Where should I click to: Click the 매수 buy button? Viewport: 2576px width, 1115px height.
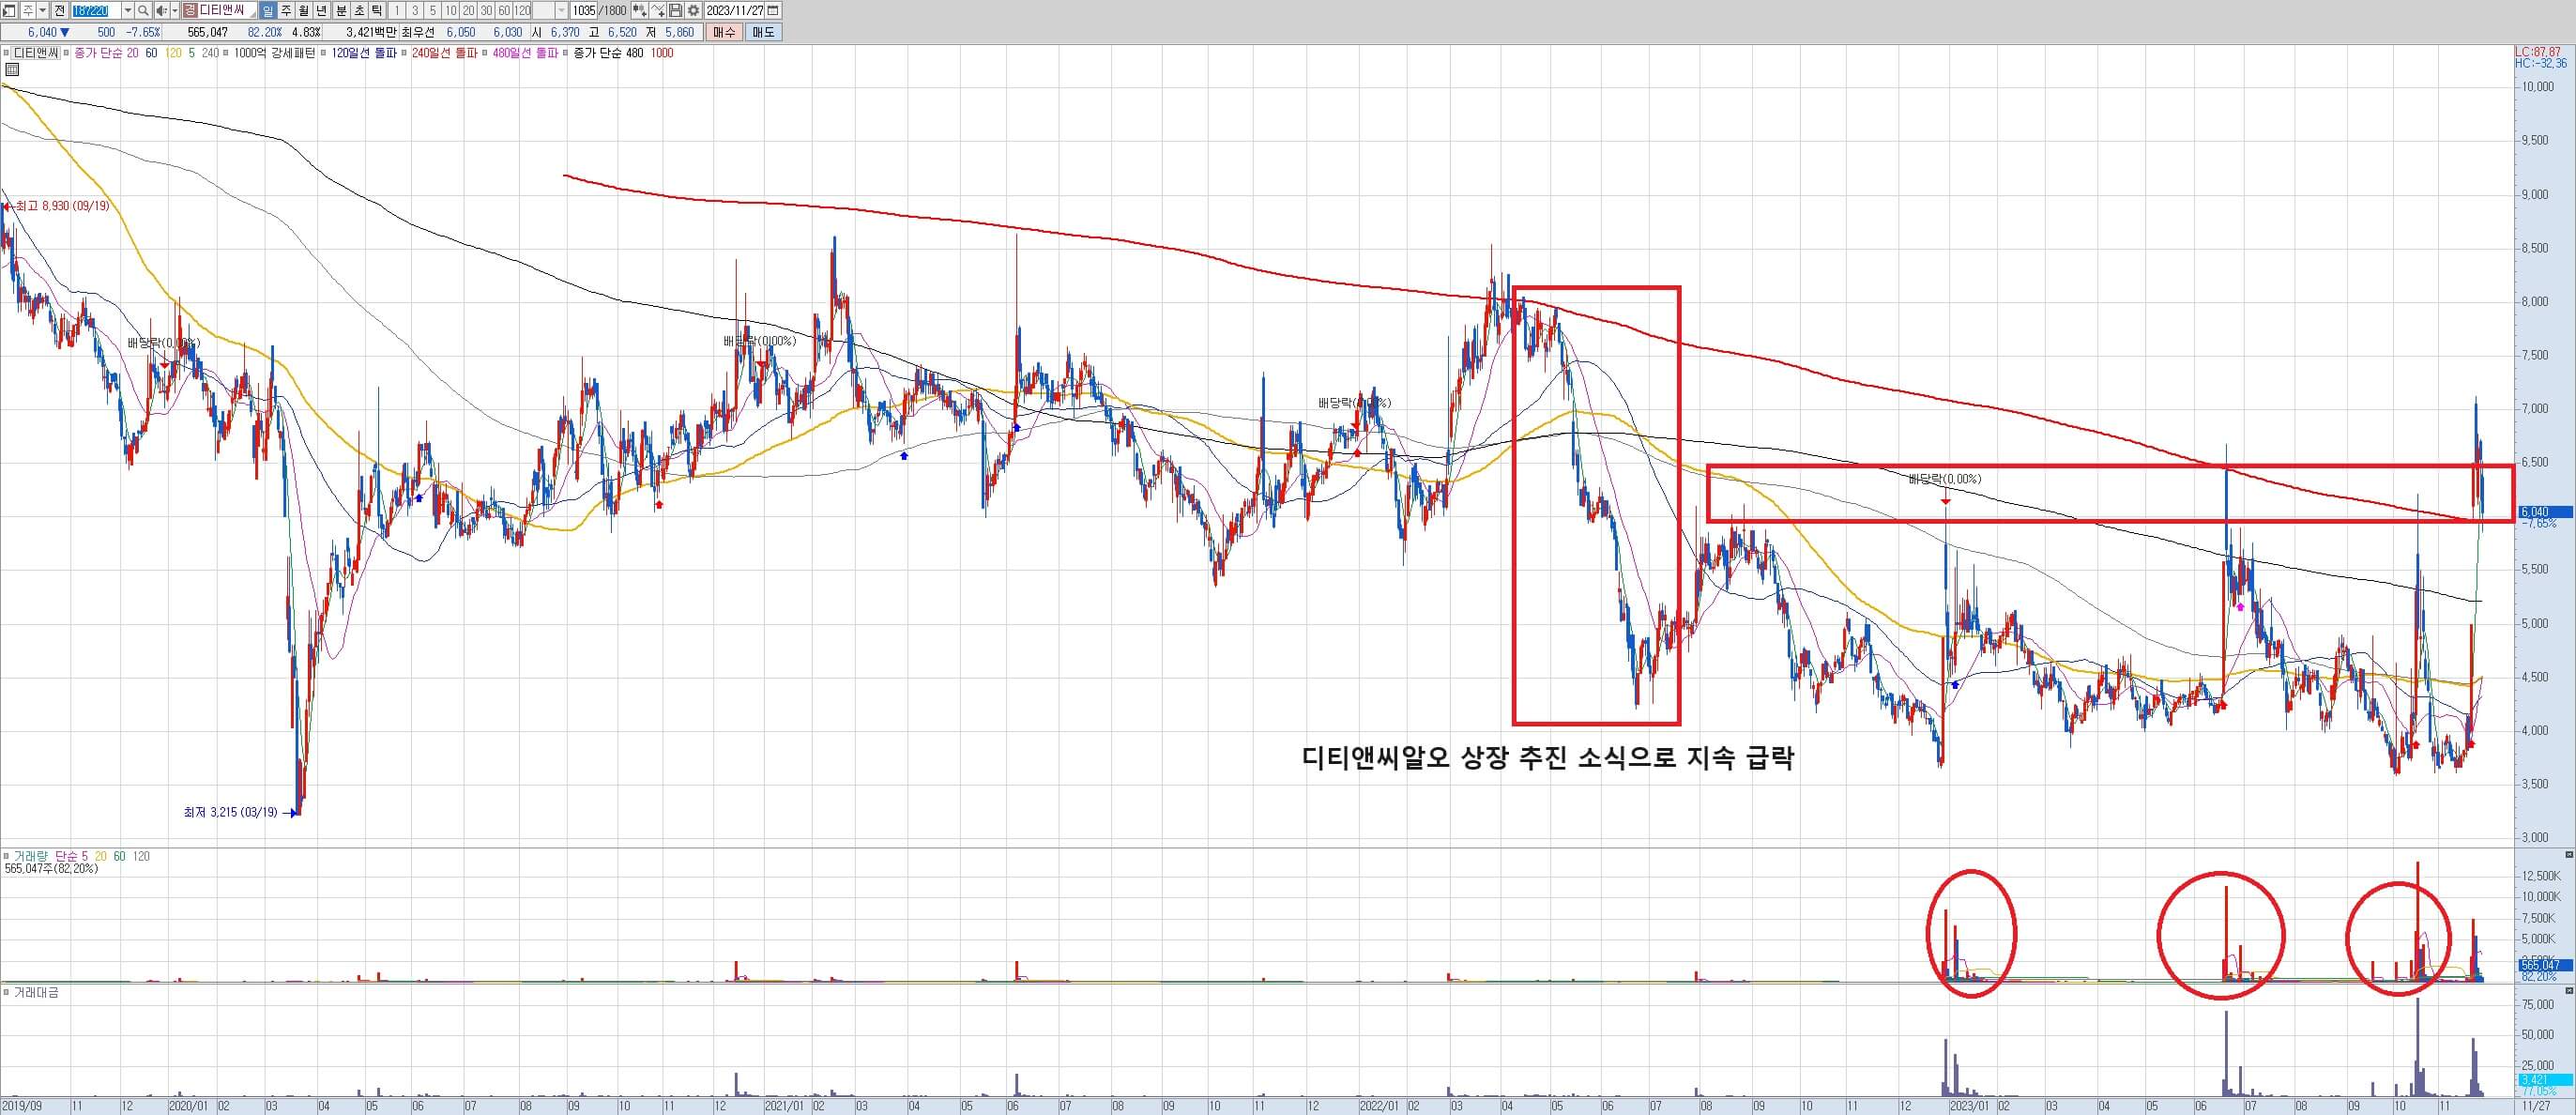coord(724,32)
